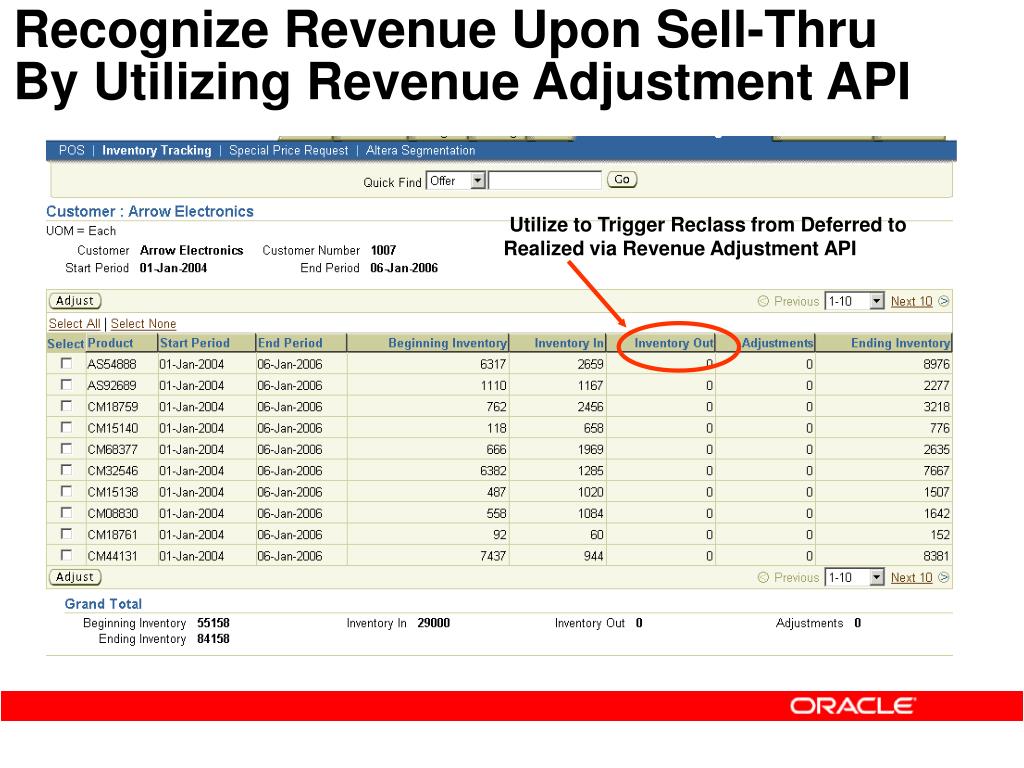The image size is (1024, 768).
Task: Click Inventory In value 1969
Action: pos(590,450)
